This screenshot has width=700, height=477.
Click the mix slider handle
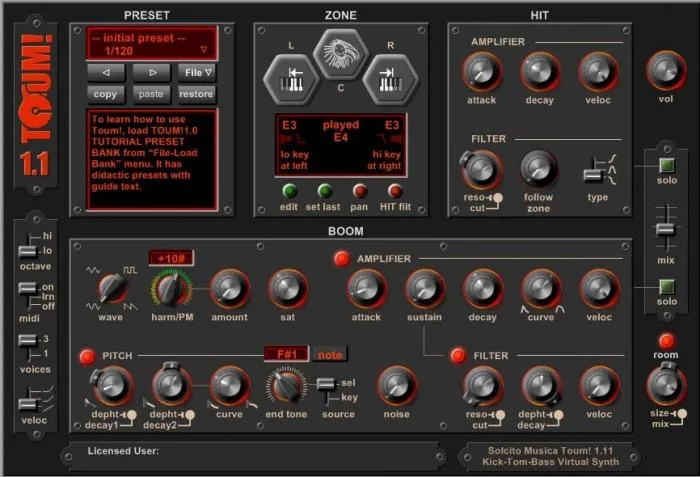(x=665, y=229)
